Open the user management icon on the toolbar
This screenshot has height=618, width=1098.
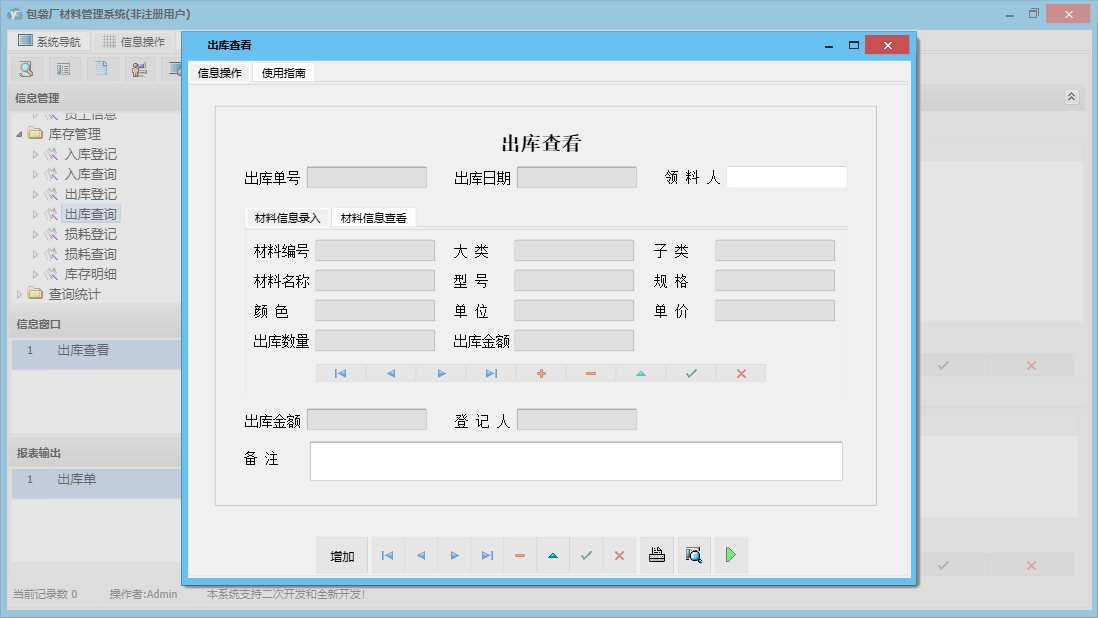(x=137, y=68)
